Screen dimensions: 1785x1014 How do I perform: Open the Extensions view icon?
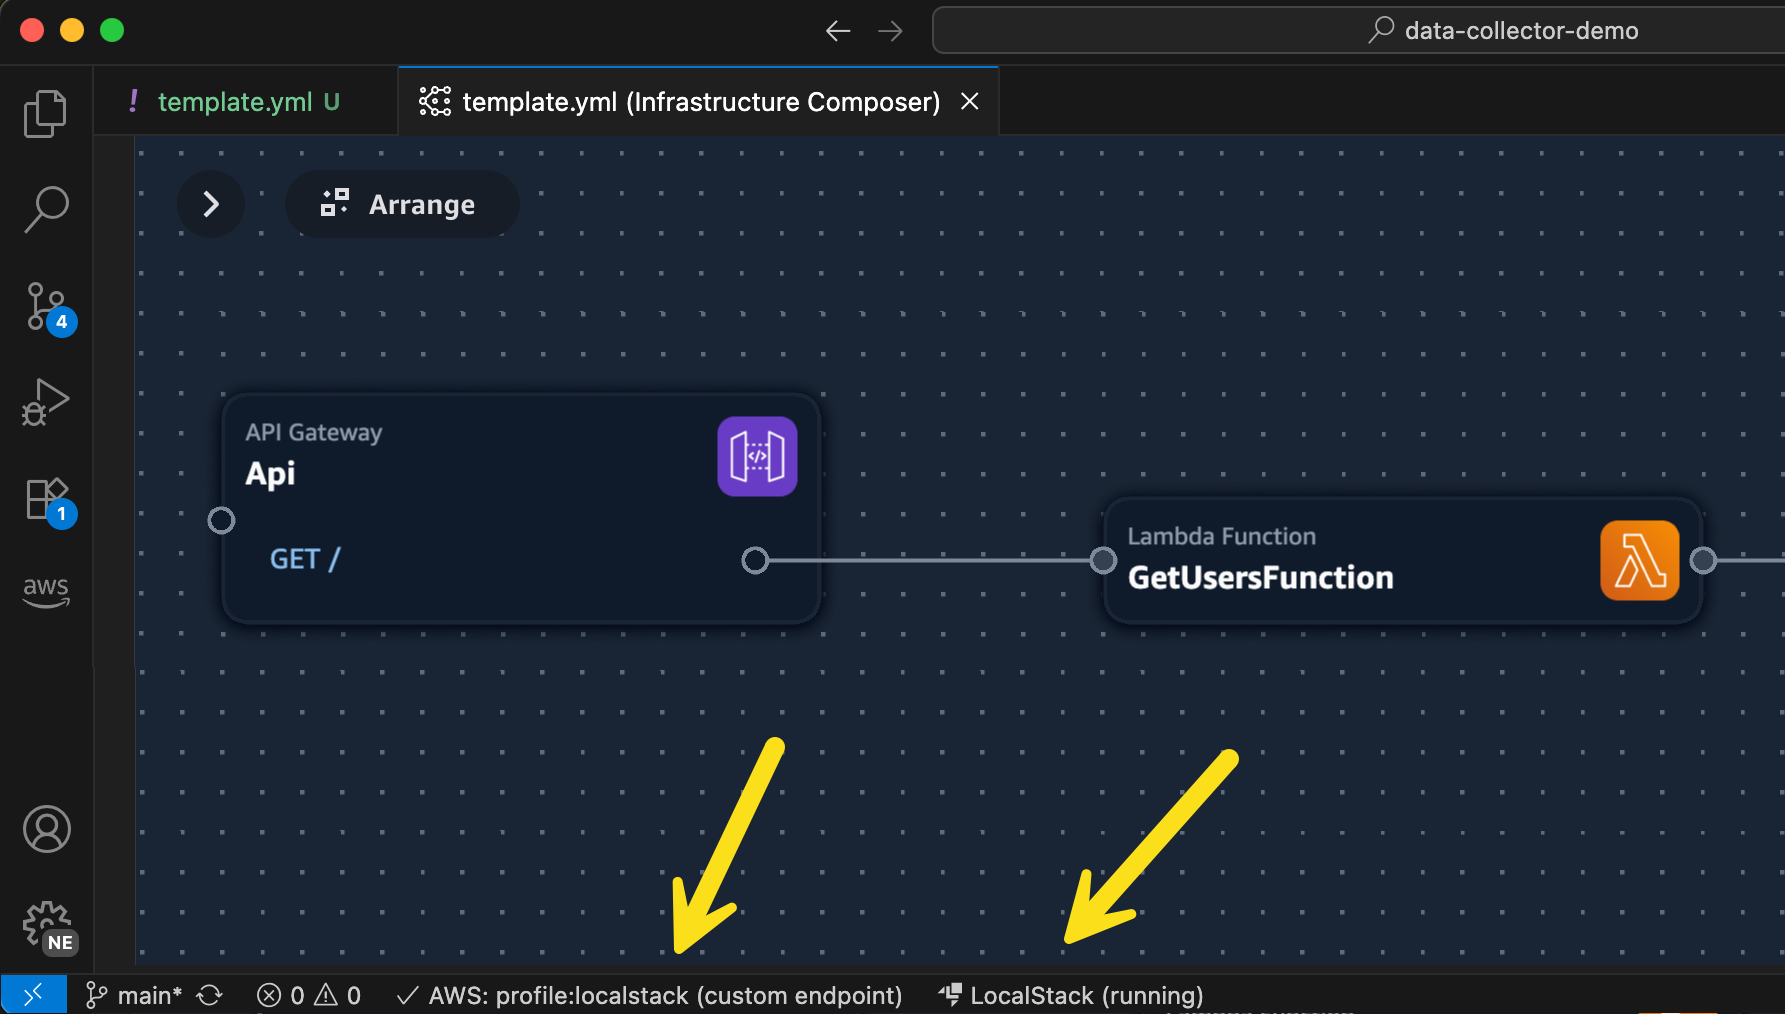coord(47,499)
